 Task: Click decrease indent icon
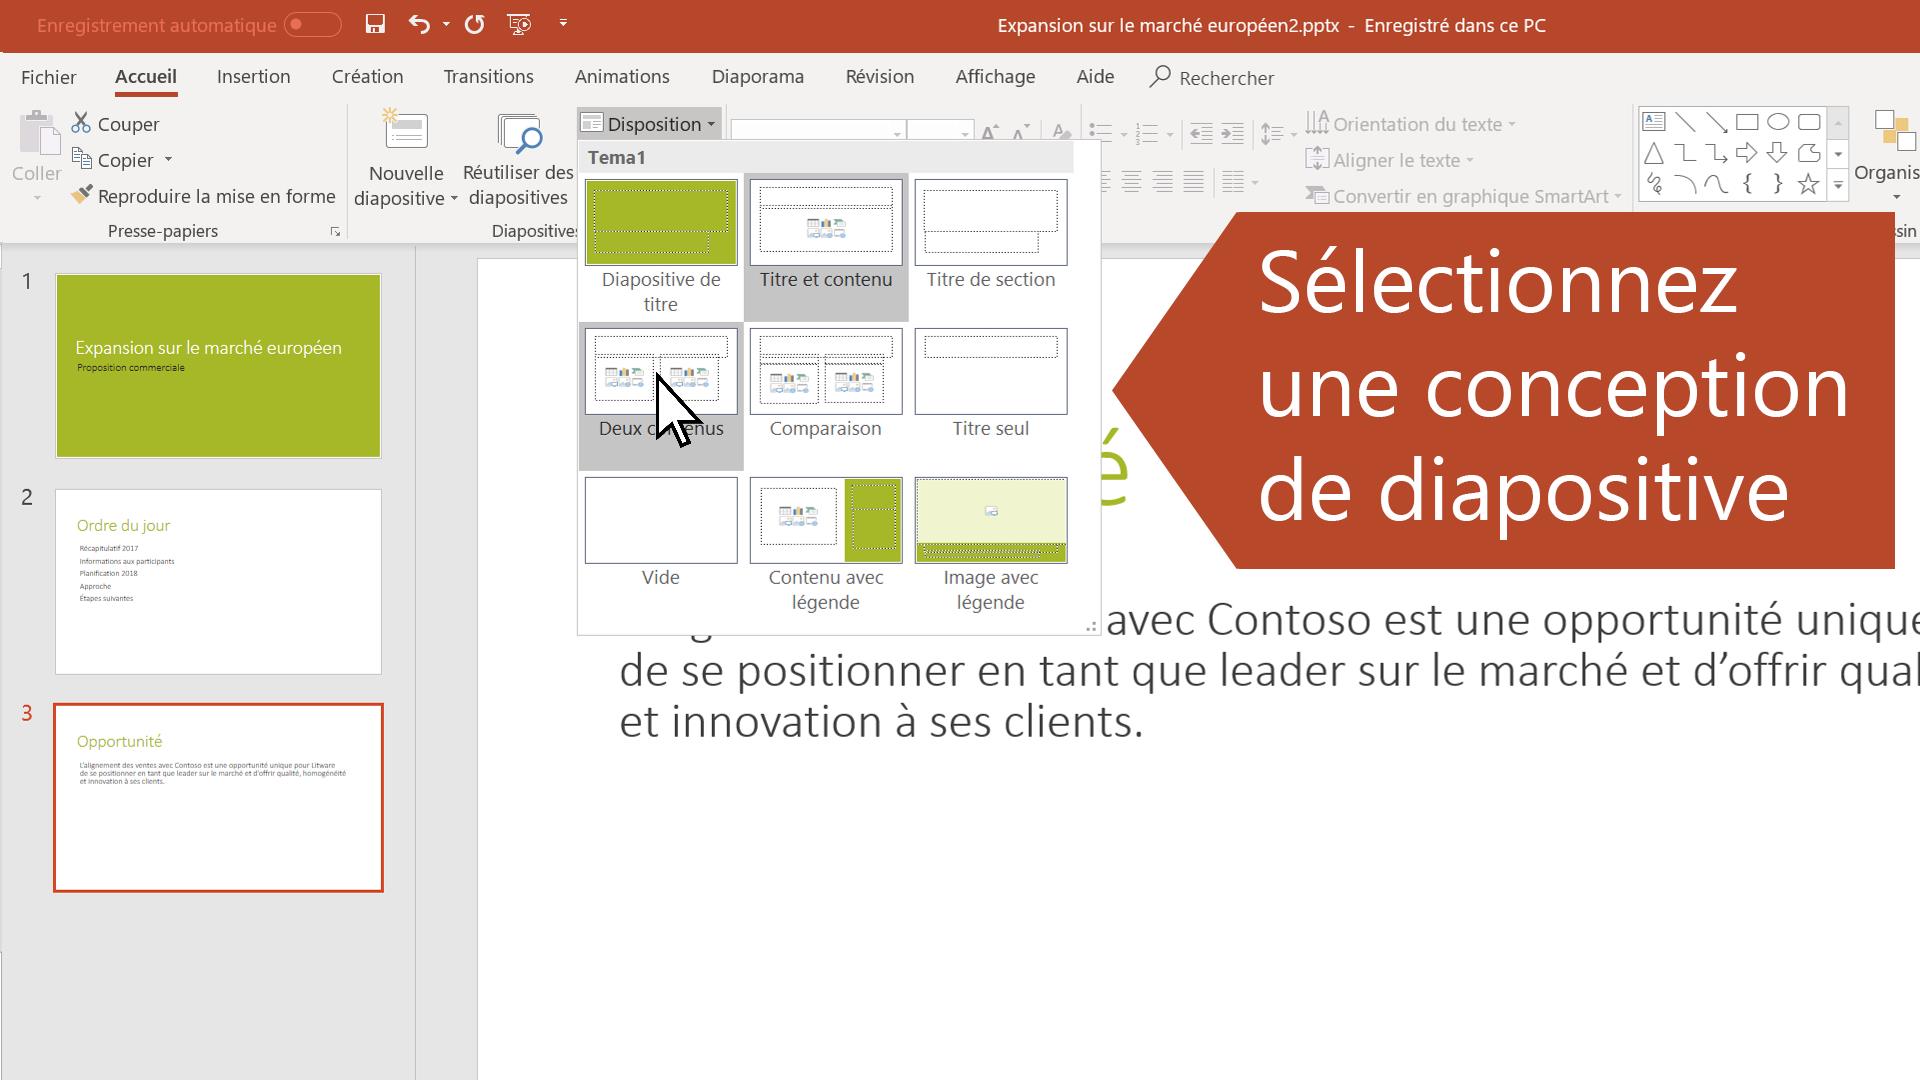[x=1202, y=133]
